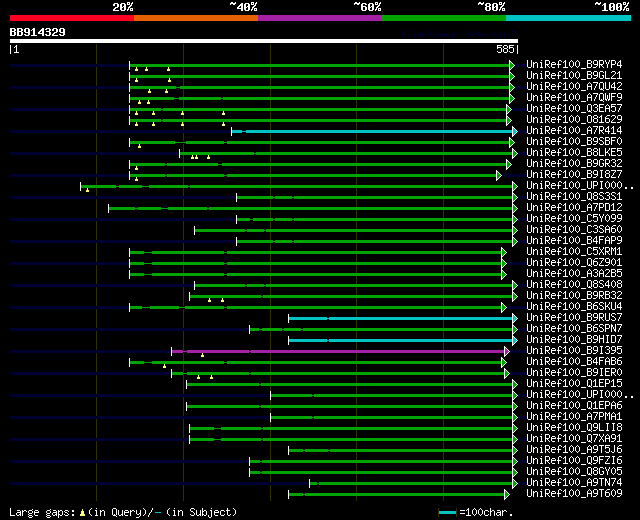Click the arrowhead ending the A3A2B5 alignment
Viewport: 640px width, 520px height.
504,274
